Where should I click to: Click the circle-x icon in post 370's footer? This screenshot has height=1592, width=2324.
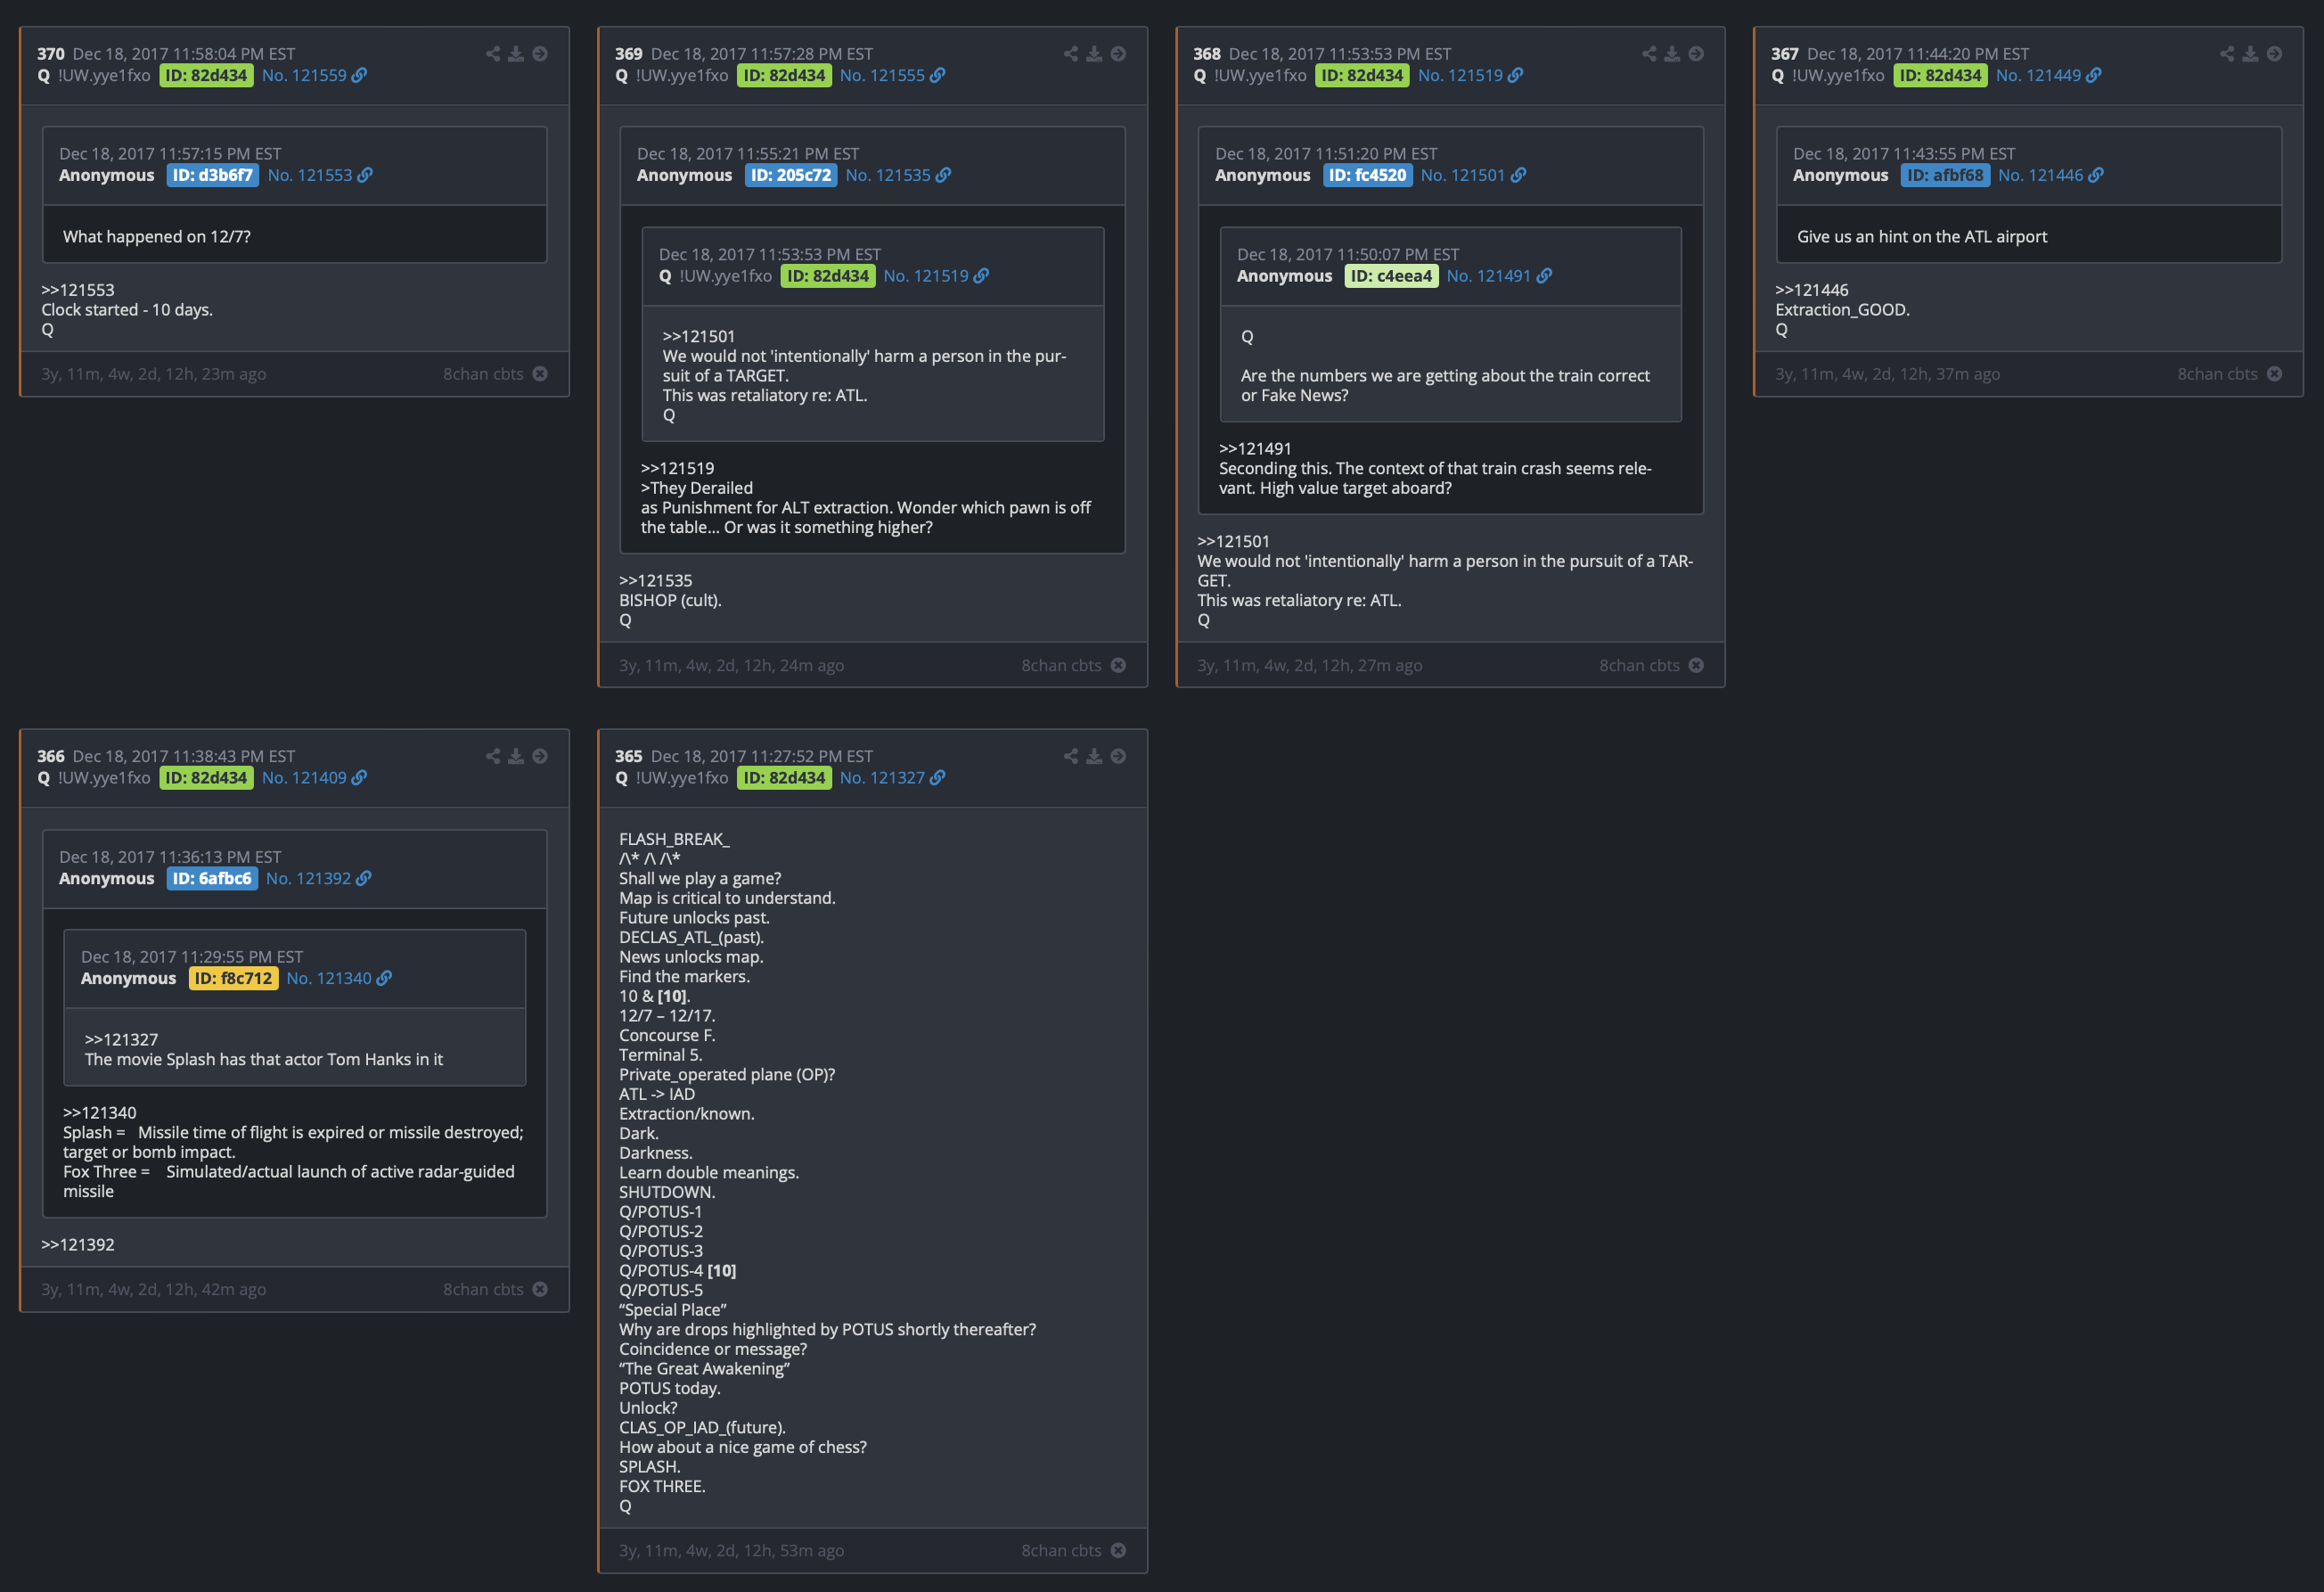(x=540, y=374)
